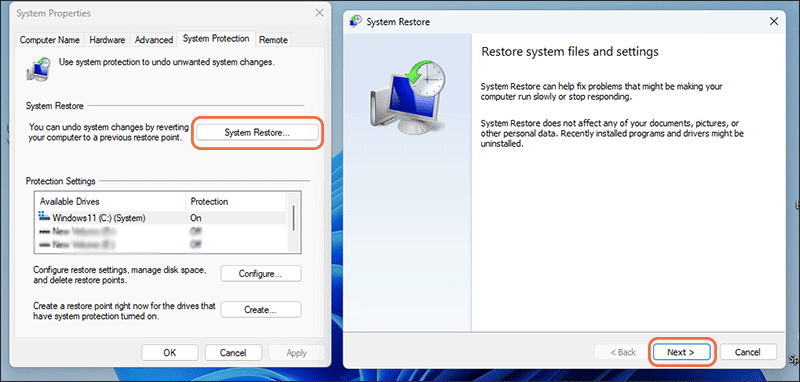Screen dimensions: 800x382
Task: Click the disabled Apply button
Action: pyautogui.click(x=296, y=352)
